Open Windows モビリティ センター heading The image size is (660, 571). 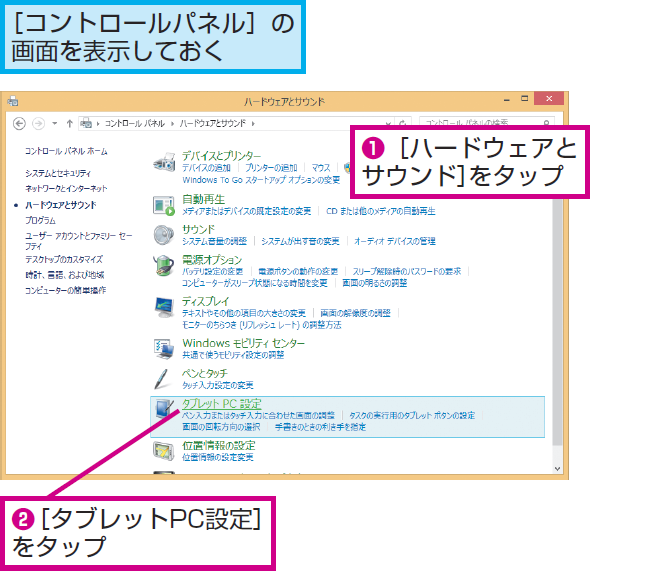click(243, 343)
